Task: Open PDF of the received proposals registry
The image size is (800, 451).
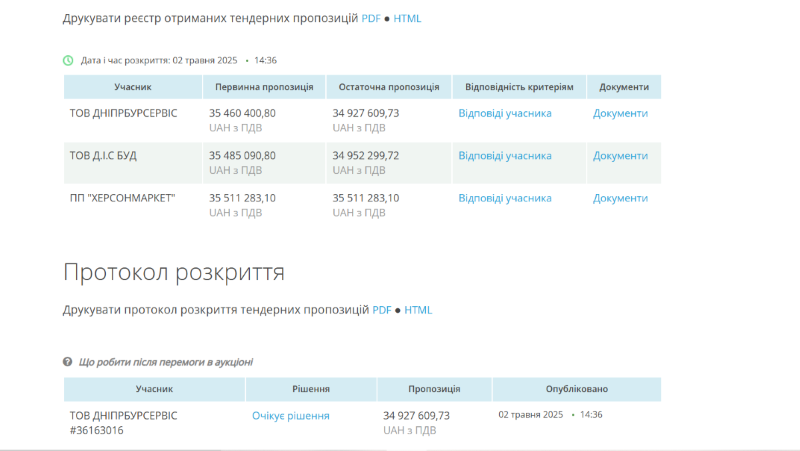Action: (371, 19)
